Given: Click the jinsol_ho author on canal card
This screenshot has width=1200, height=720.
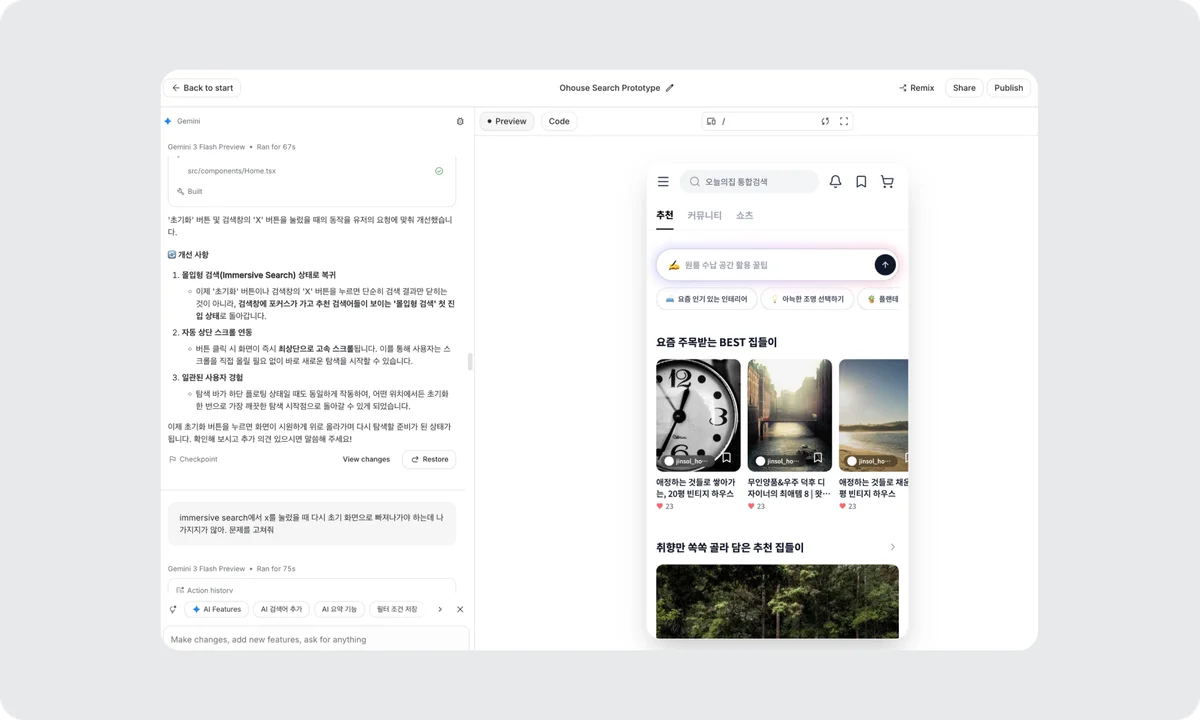Looking at the screenshot, I should coord(775,461).
